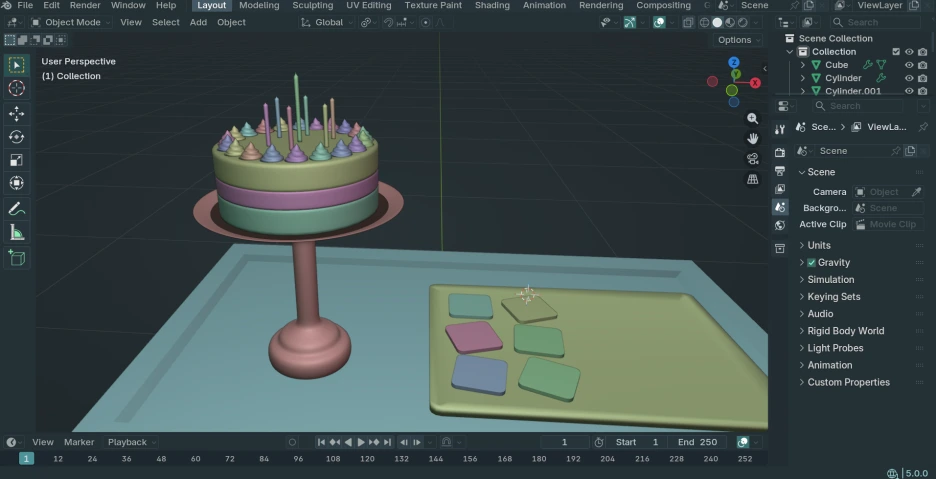Expand the Cylinder tree item
This screenshot has width=936, height=479.
pyautogui.click(x=802, y=78)
